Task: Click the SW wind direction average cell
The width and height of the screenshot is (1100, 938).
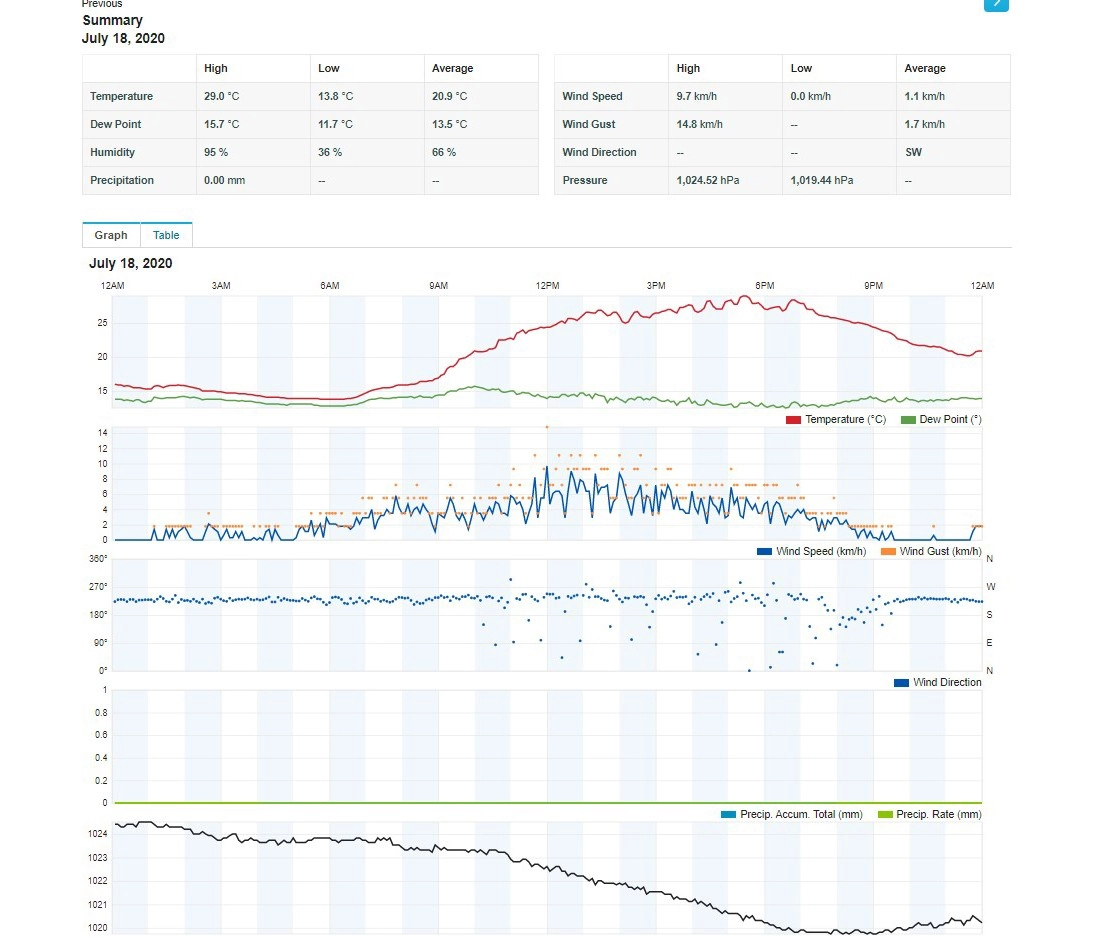Action: (913, 153)
